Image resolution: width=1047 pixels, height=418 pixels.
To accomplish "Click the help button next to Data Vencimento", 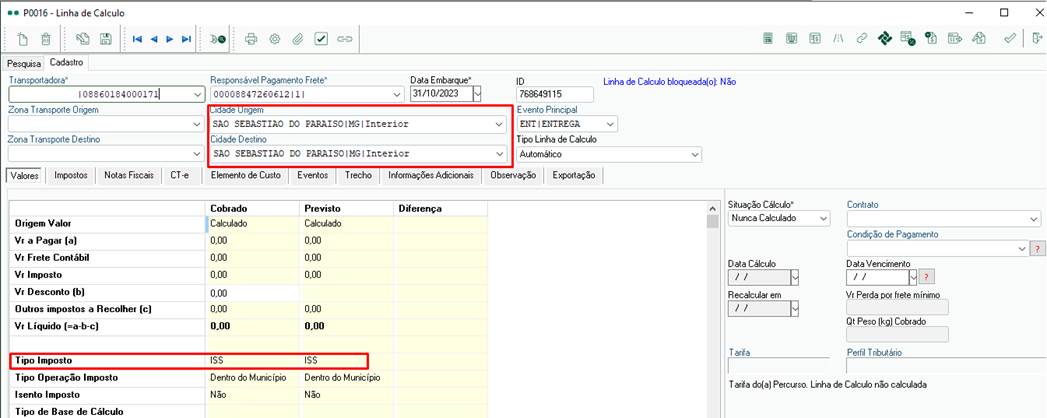I will tap(926, 276).
